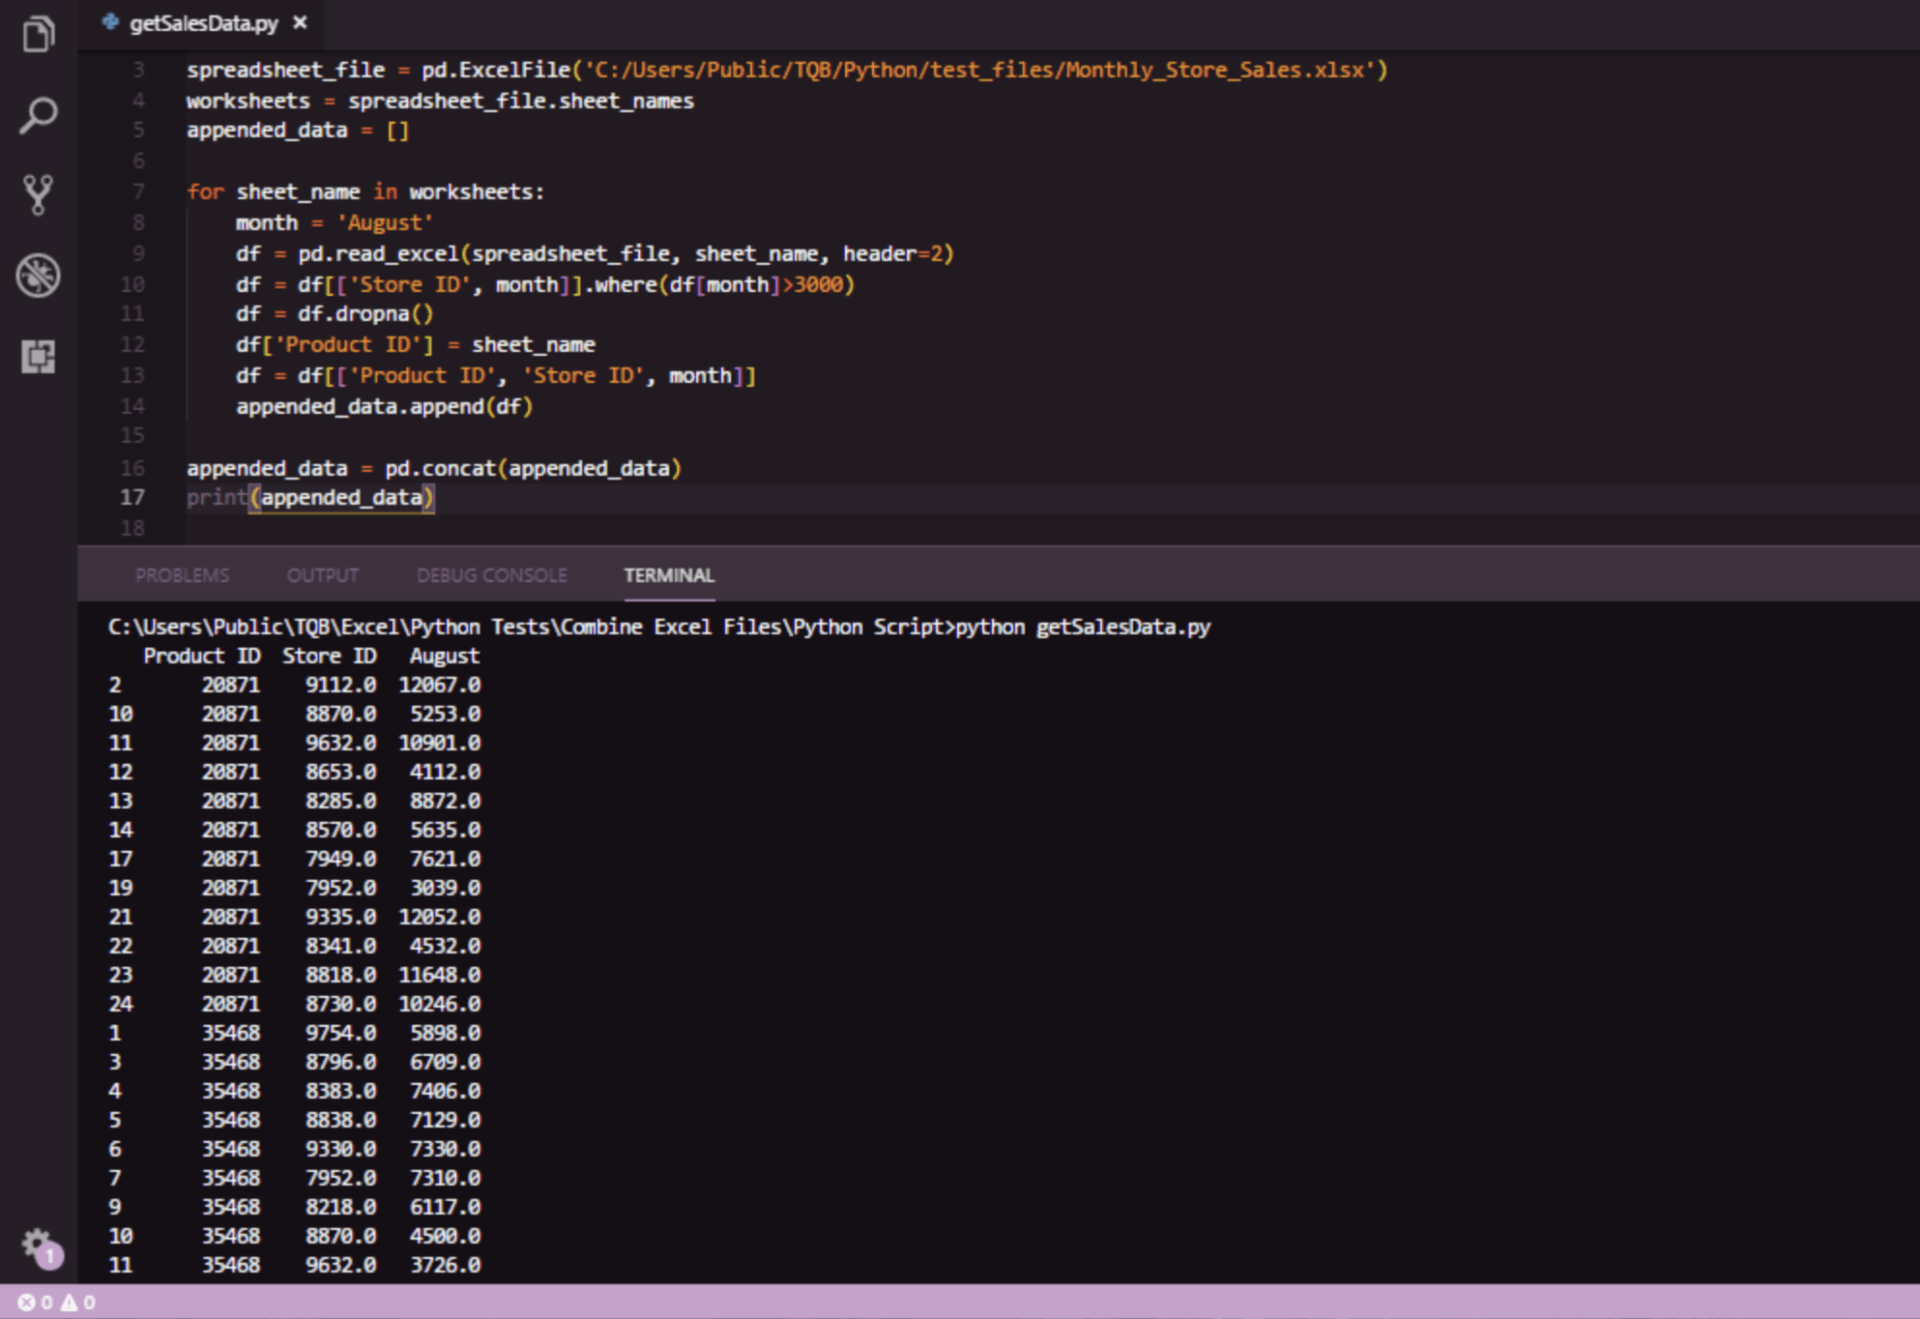Switch to the OUTPUT panel tab
The width and height of the screenshot is (1920, 1319).
click(322, 575)
